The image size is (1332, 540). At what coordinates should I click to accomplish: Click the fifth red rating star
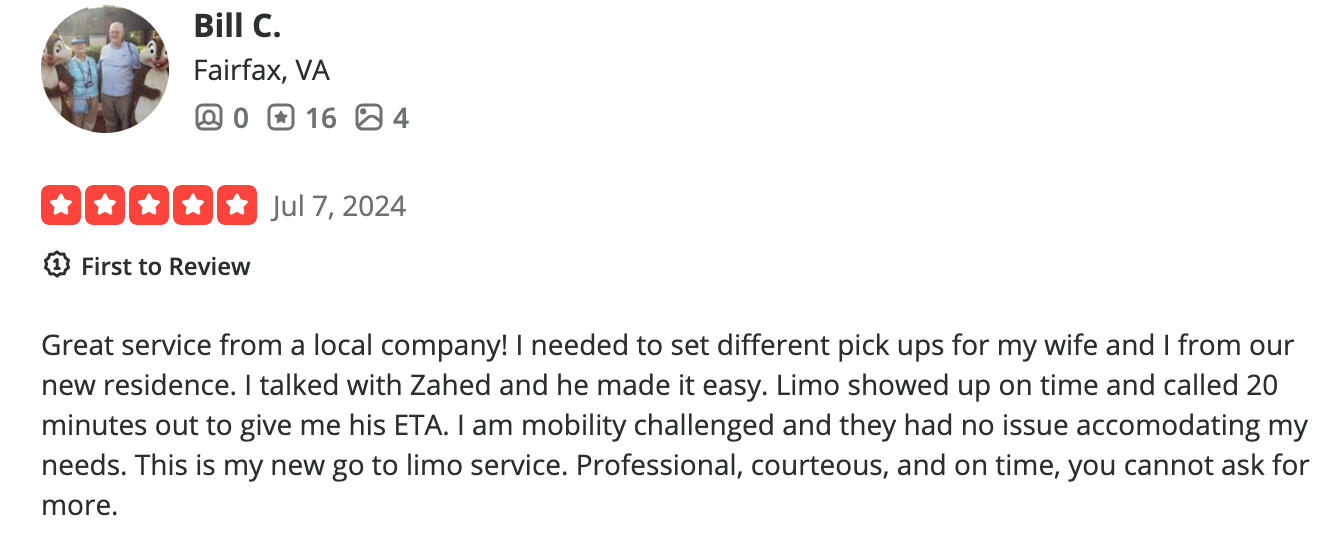[236, 206]
